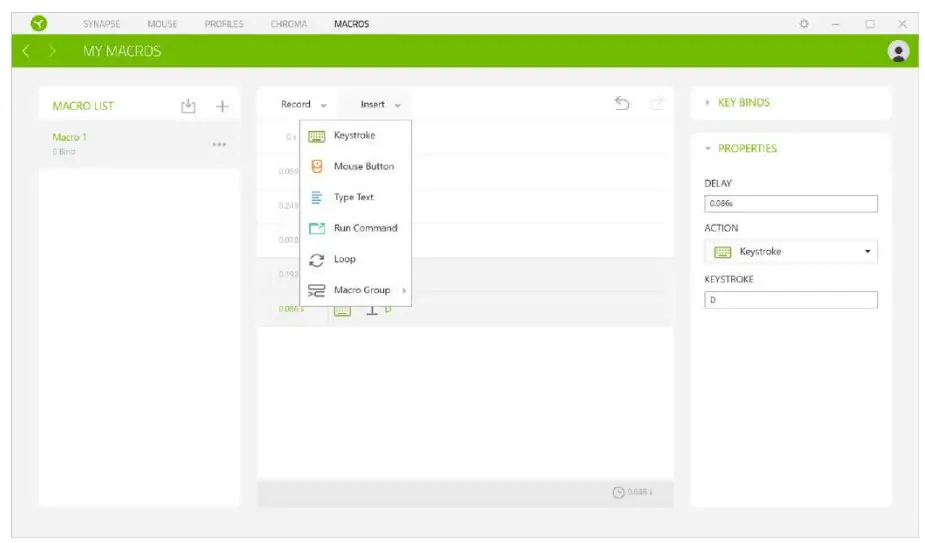
Task: Click the clock icon in the total time bar
Action: click(x=618, y=492)
